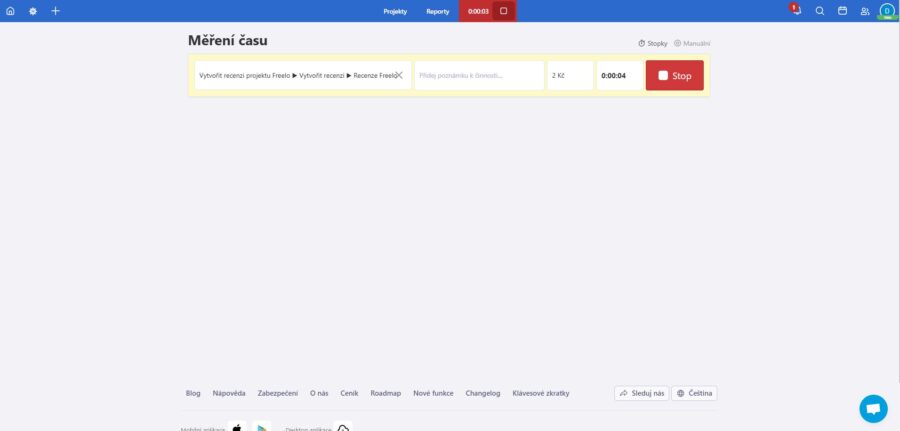Click the plus add-new icon
Screen dimensions: 900x431
click(55, 11)
